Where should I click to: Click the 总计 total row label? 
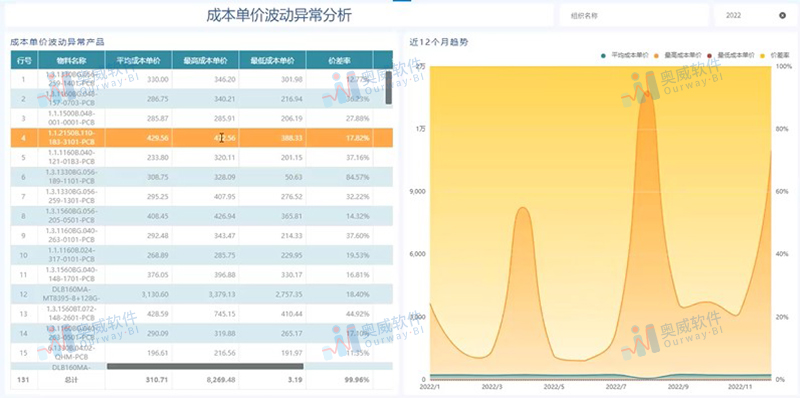click(71, 380)
